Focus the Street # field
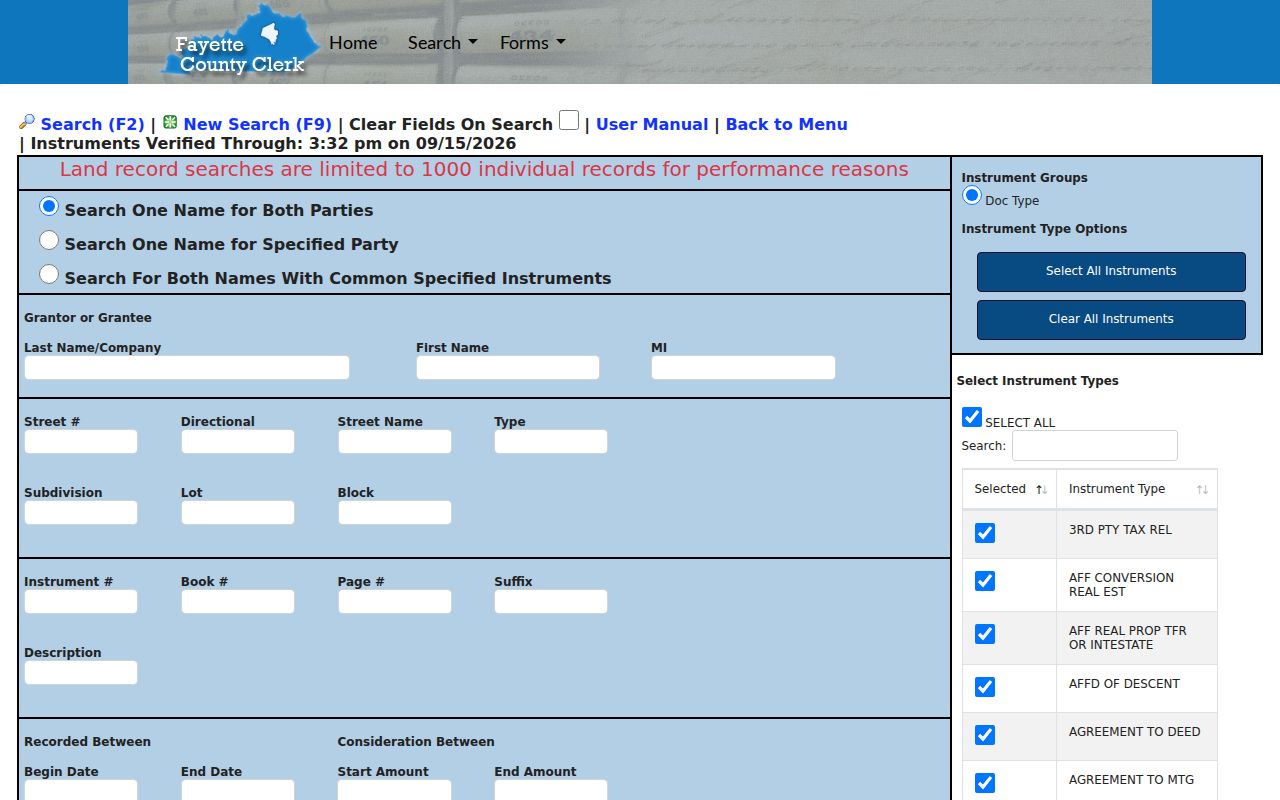Screen dimensions: 1280x800 click(x=81, y=441)
